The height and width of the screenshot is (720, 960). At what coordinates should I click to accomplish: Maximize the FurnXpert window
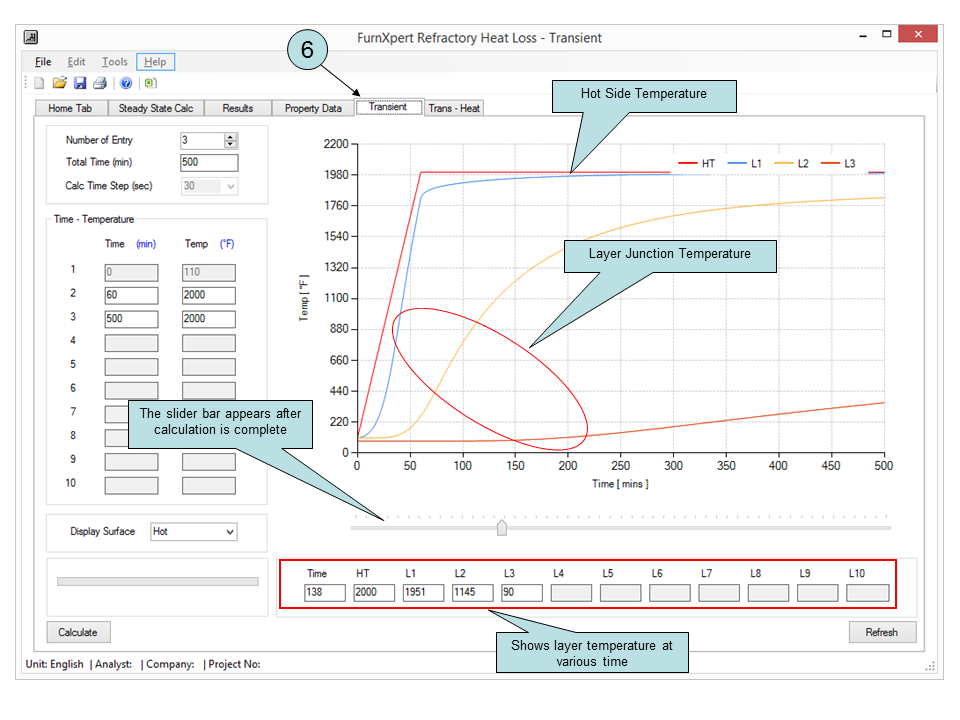886,34
